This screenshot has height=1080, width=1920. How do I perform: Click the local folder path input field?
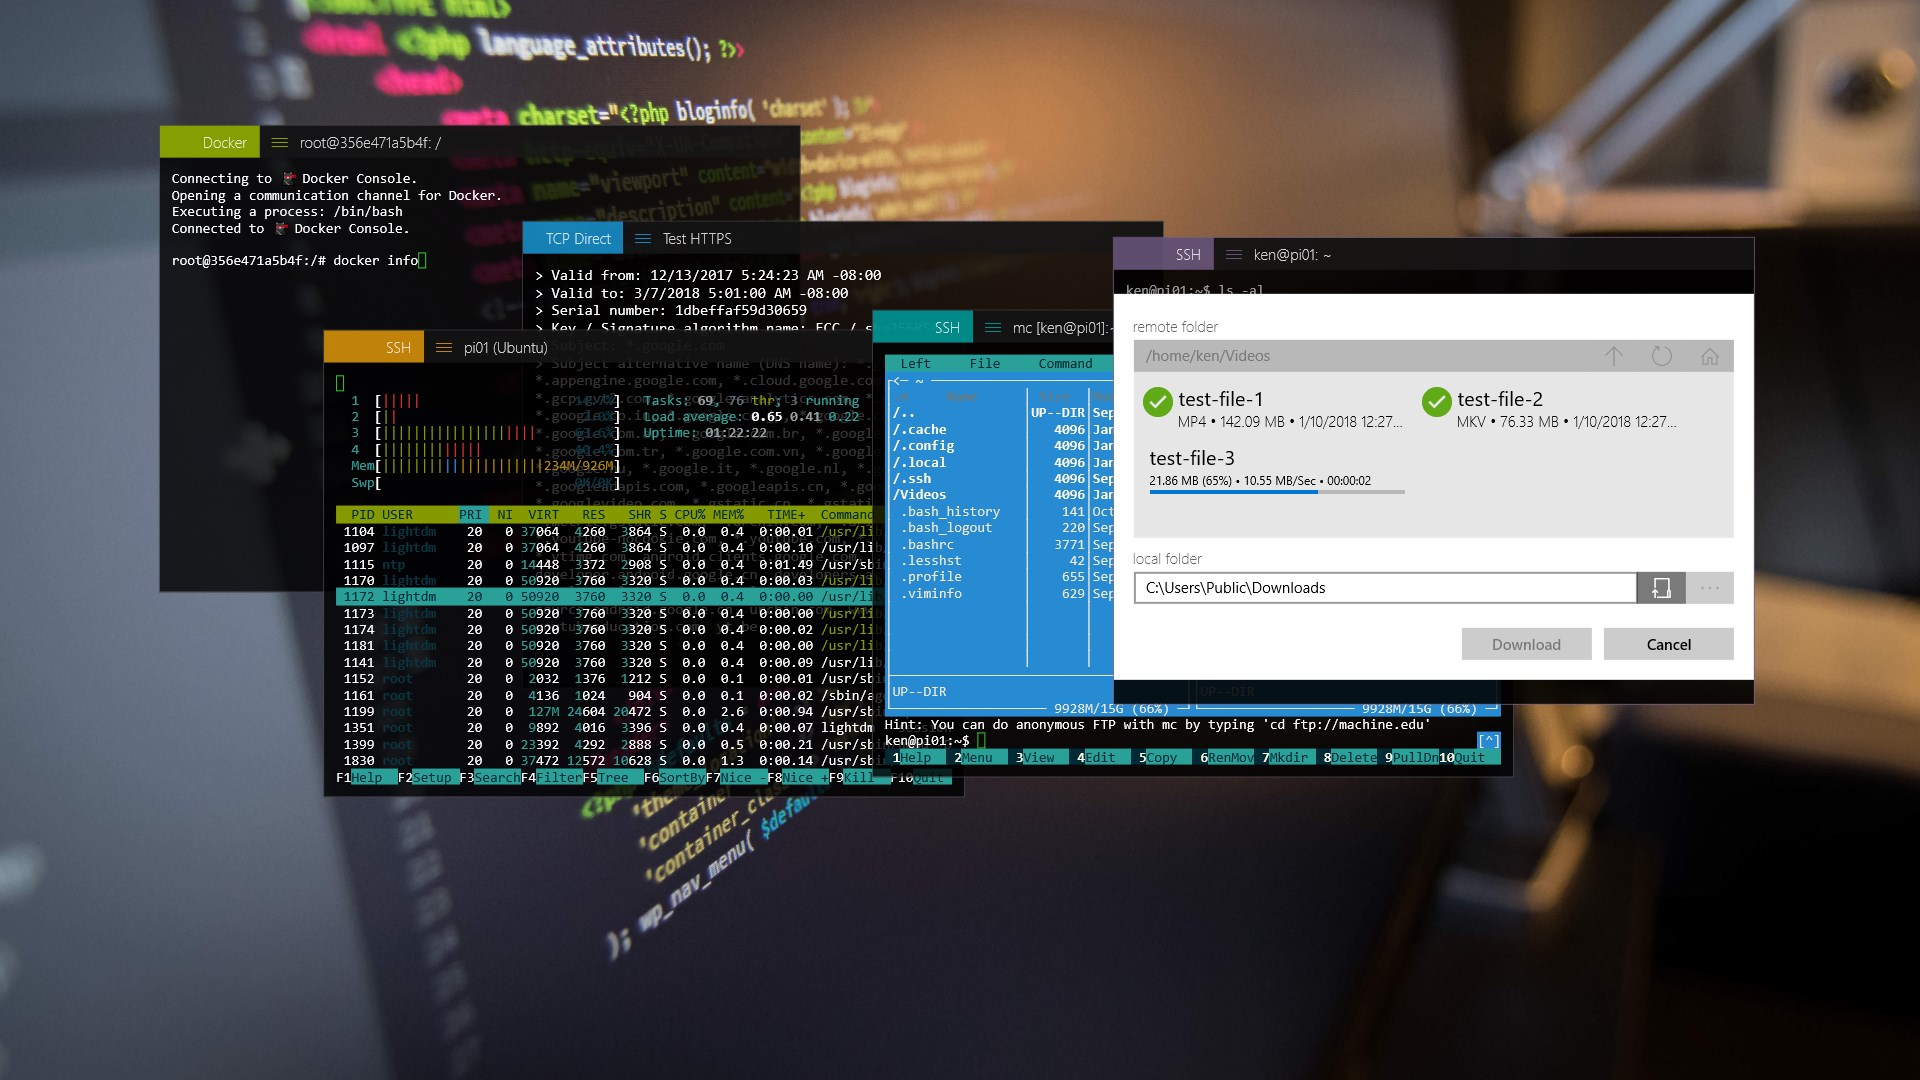pos(1384,588)
